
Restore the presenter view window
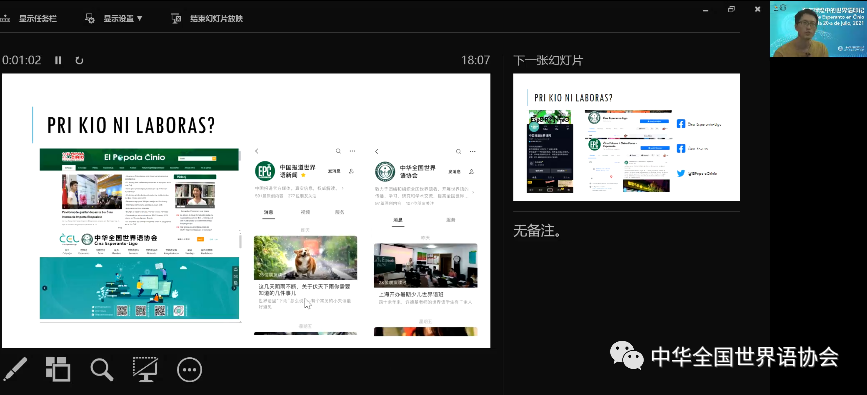[732, 9]
